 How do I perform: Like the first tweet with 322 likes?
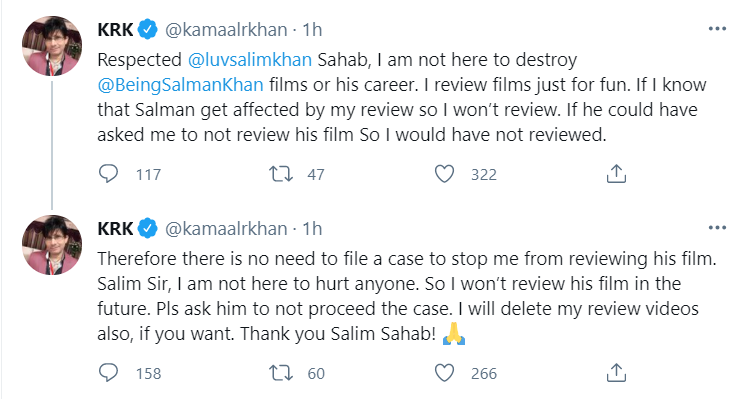pyautogui.click(x=444, y=174)
